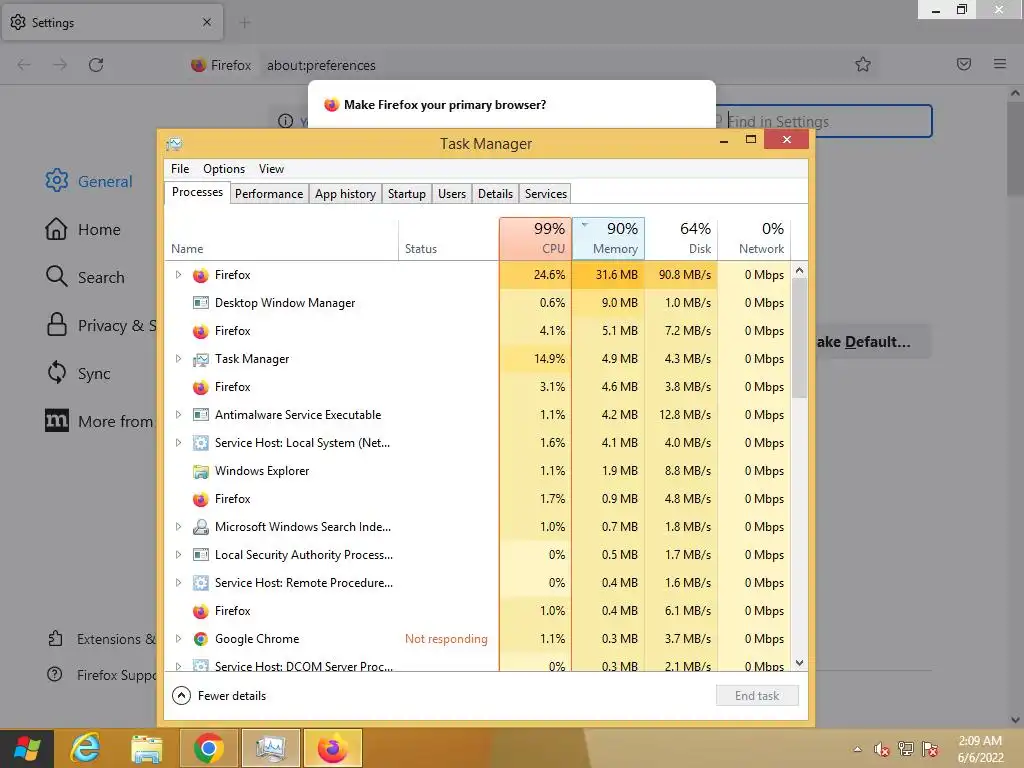Click the Windows Explorer process icon
Screen dimensions: 1024x768
pyautogui.click(x=200, y=471)
